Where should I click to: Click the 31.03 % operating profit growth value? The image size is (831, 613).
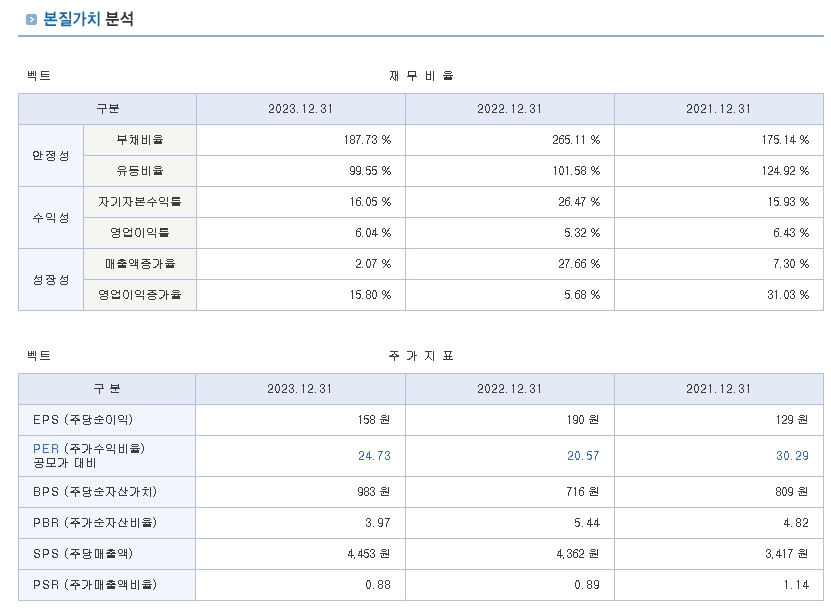(788, 295)
